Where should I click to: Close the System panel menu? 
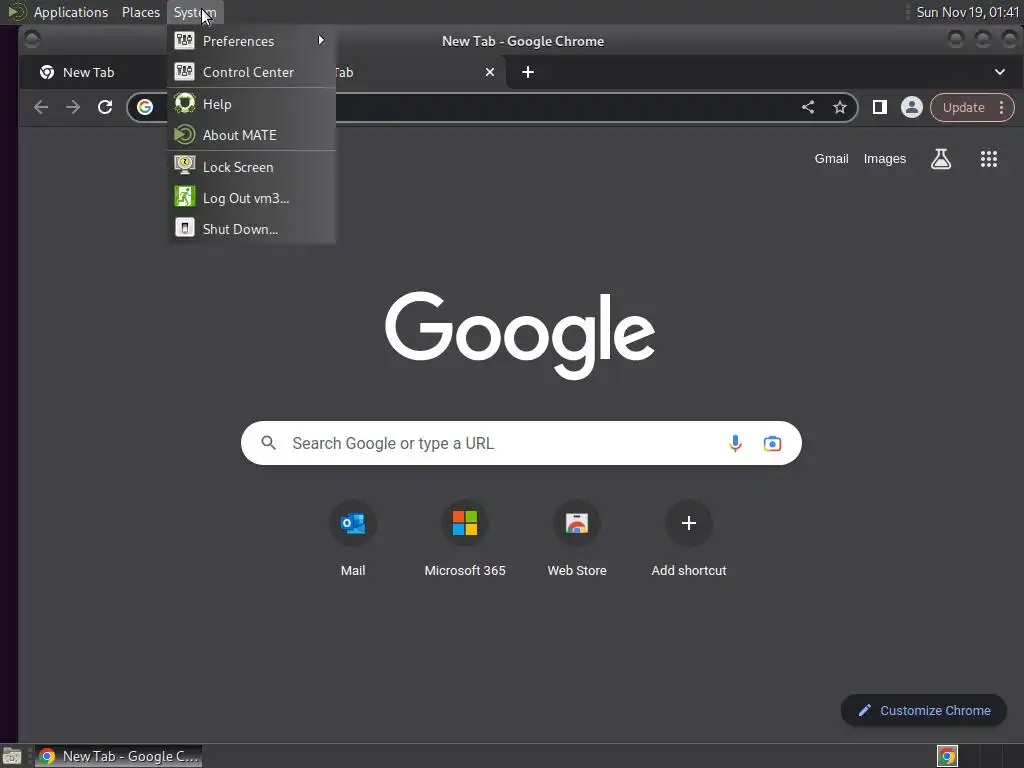[195, 12]
